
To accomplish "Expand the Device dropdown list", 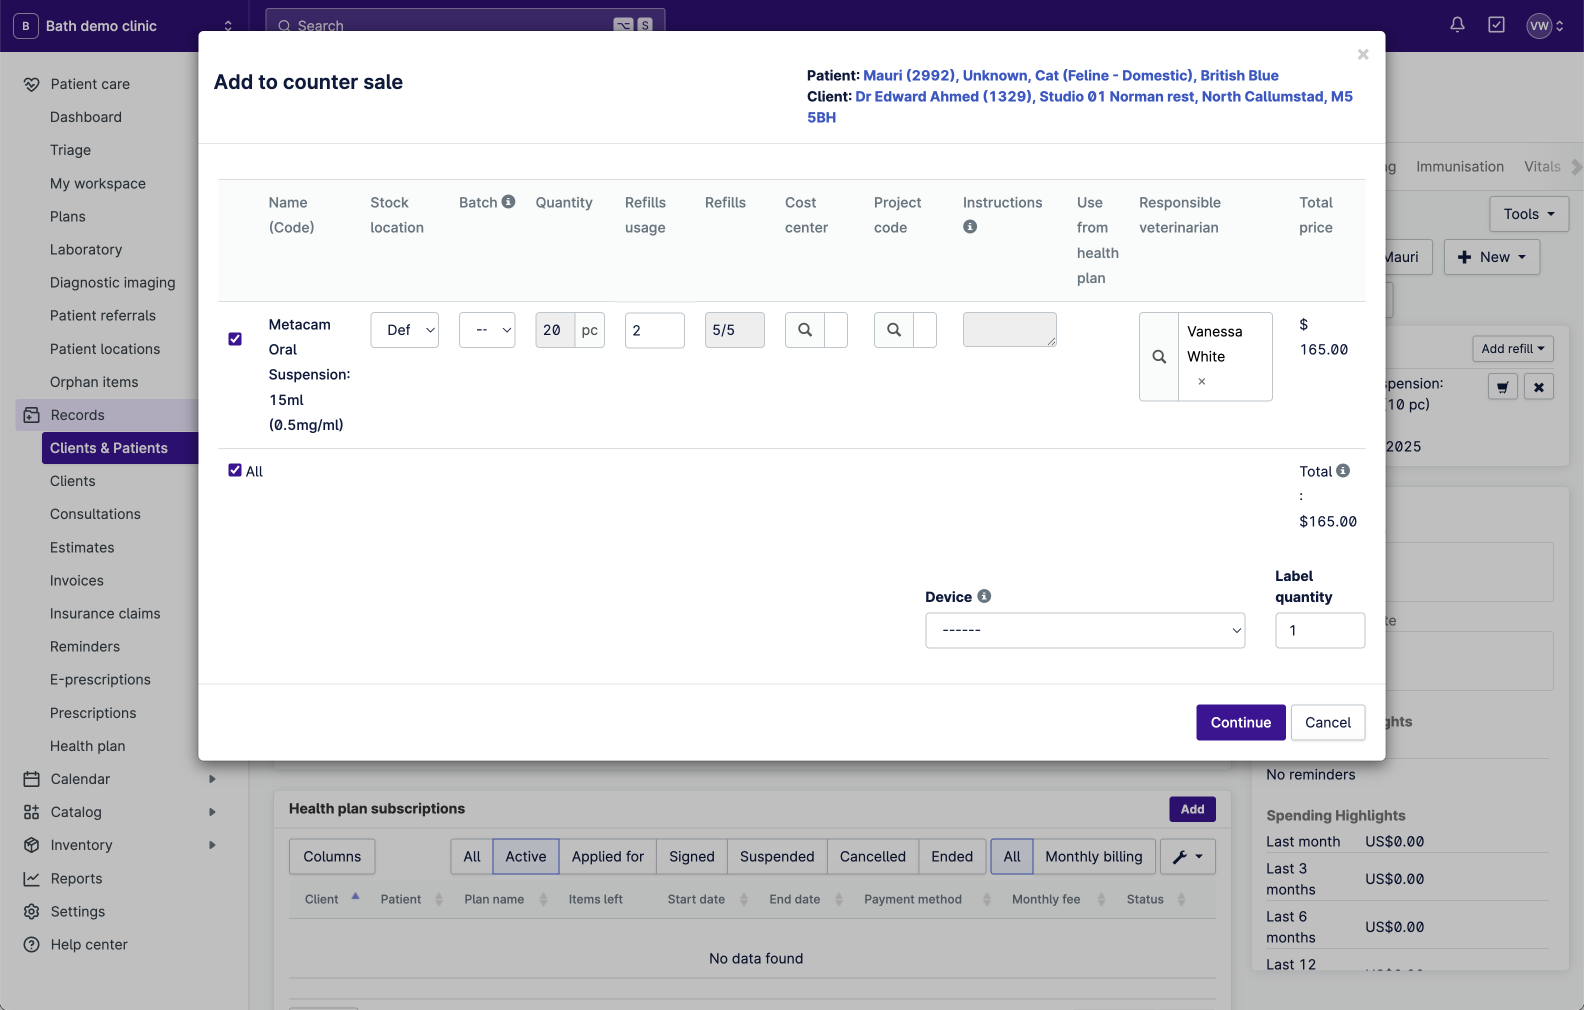I will click(x=1085, y=631).
